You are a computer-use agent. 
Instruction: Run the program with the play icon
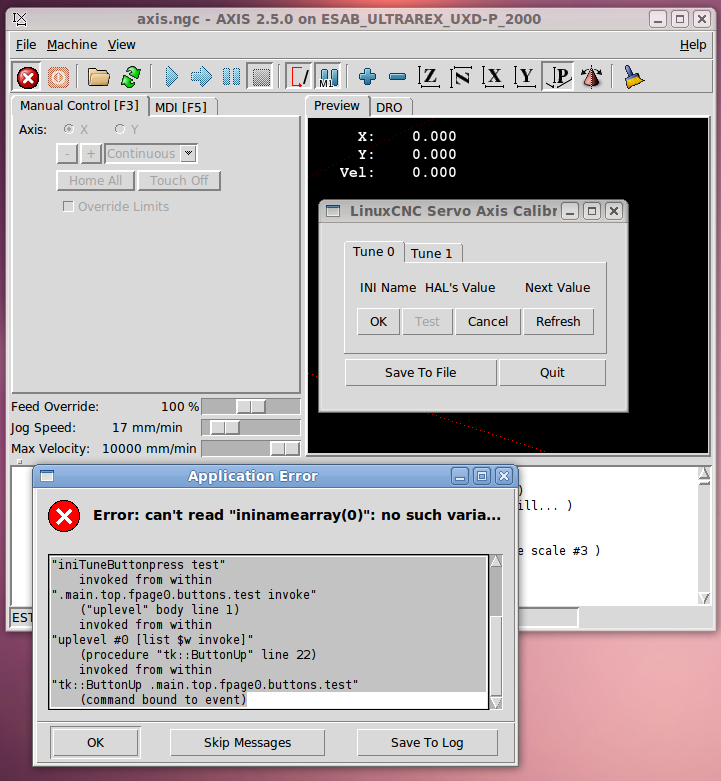click(x=171, y=77)
